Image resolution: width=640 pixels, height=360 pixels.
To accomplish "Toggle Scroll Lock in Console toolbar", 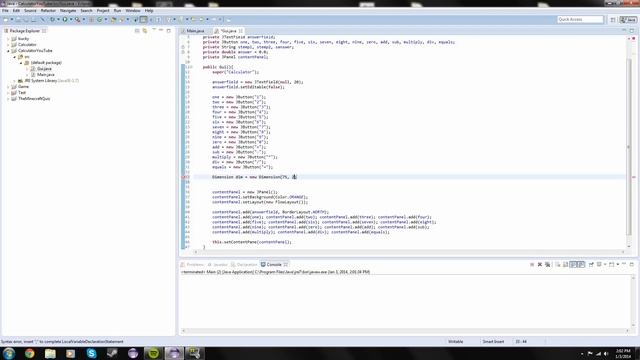I will click(565, 264).
